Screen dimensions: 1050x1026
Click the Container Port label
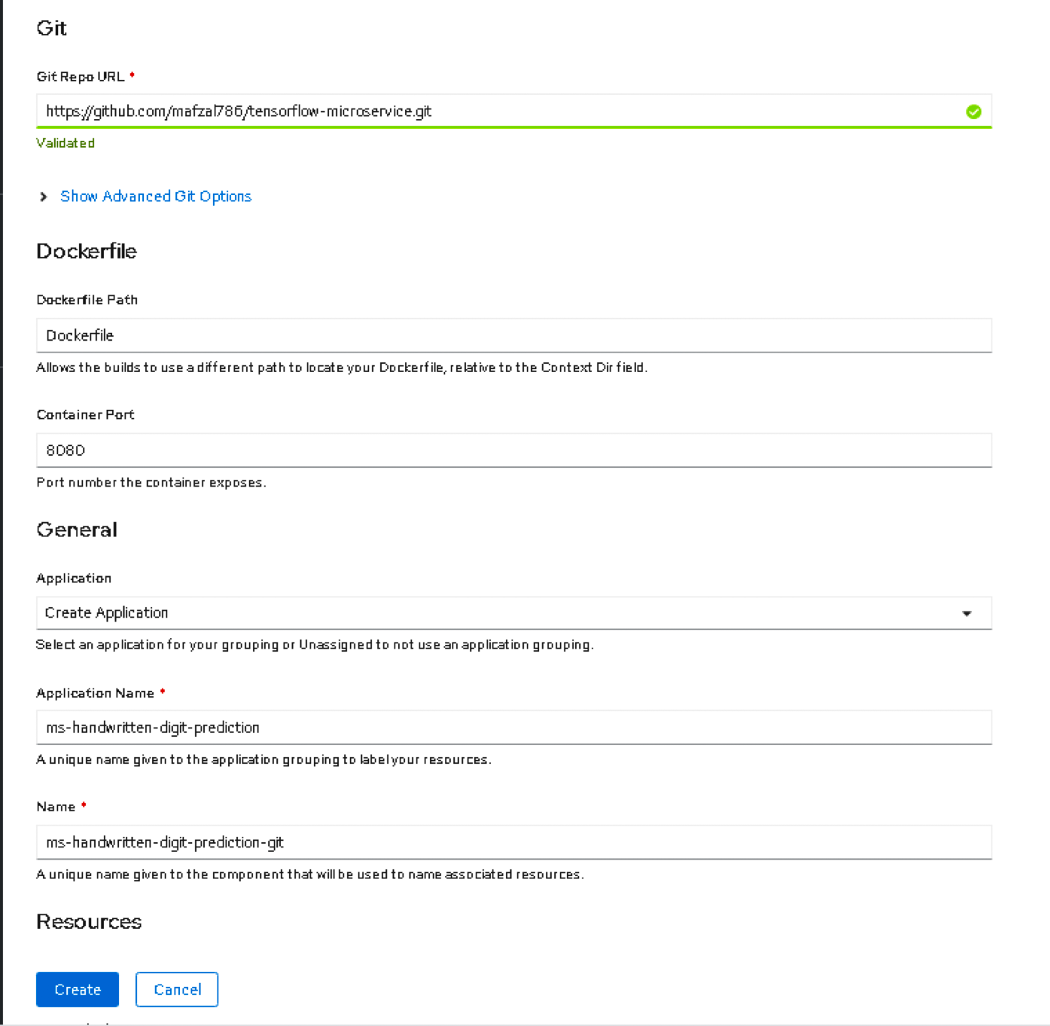(85, 414)
